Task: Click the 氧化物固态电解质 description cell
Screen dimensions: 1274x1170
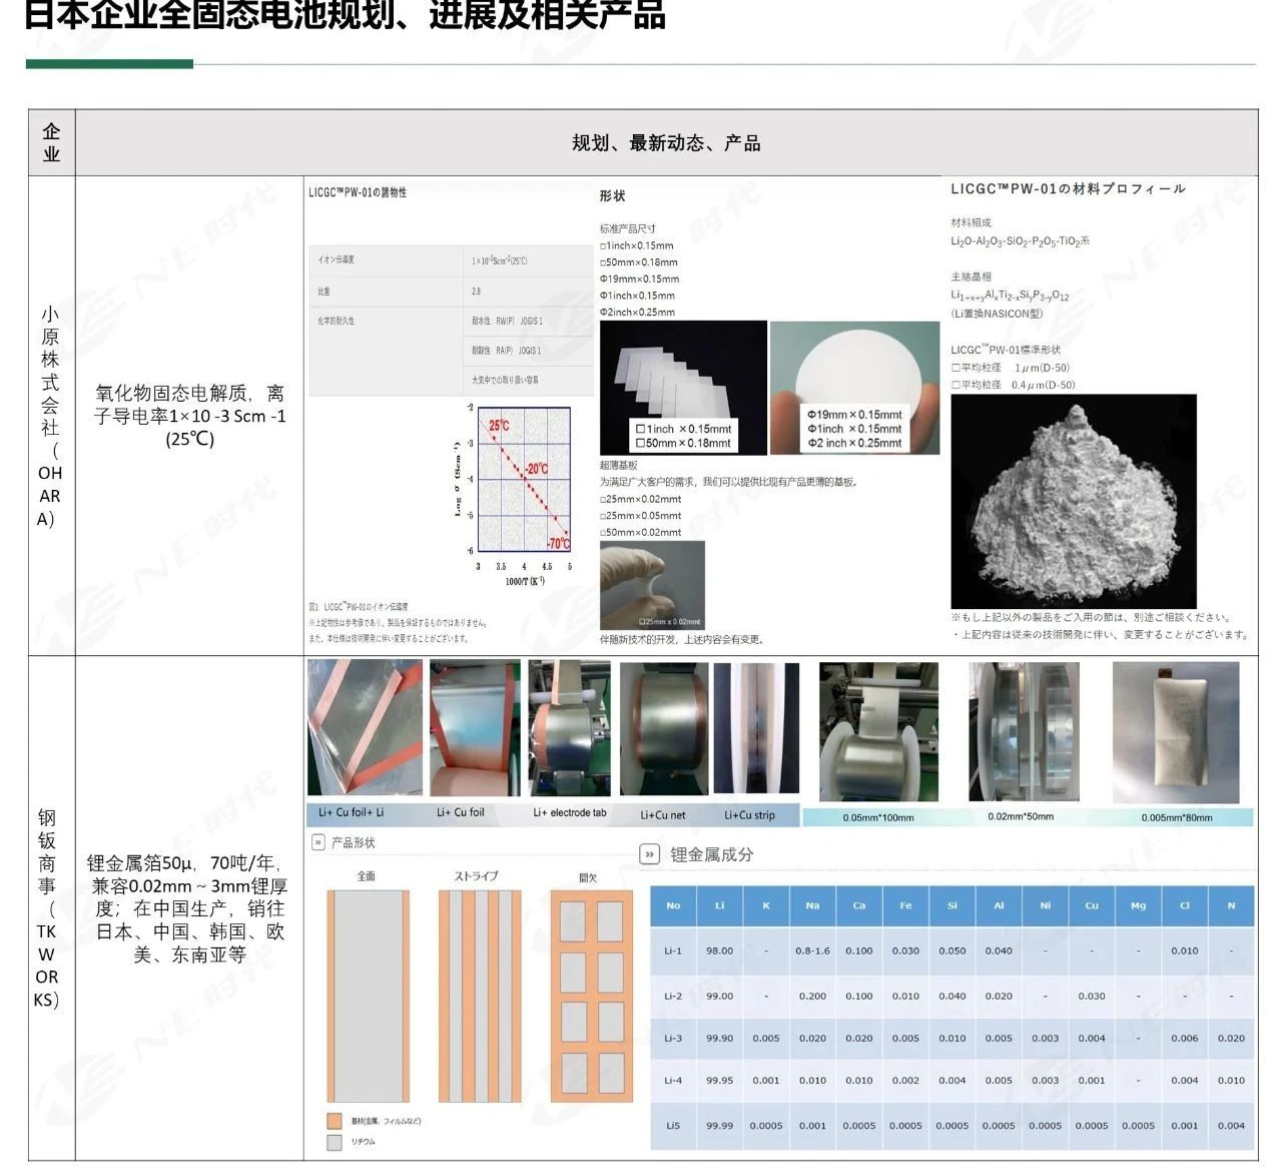Action: 190,416
